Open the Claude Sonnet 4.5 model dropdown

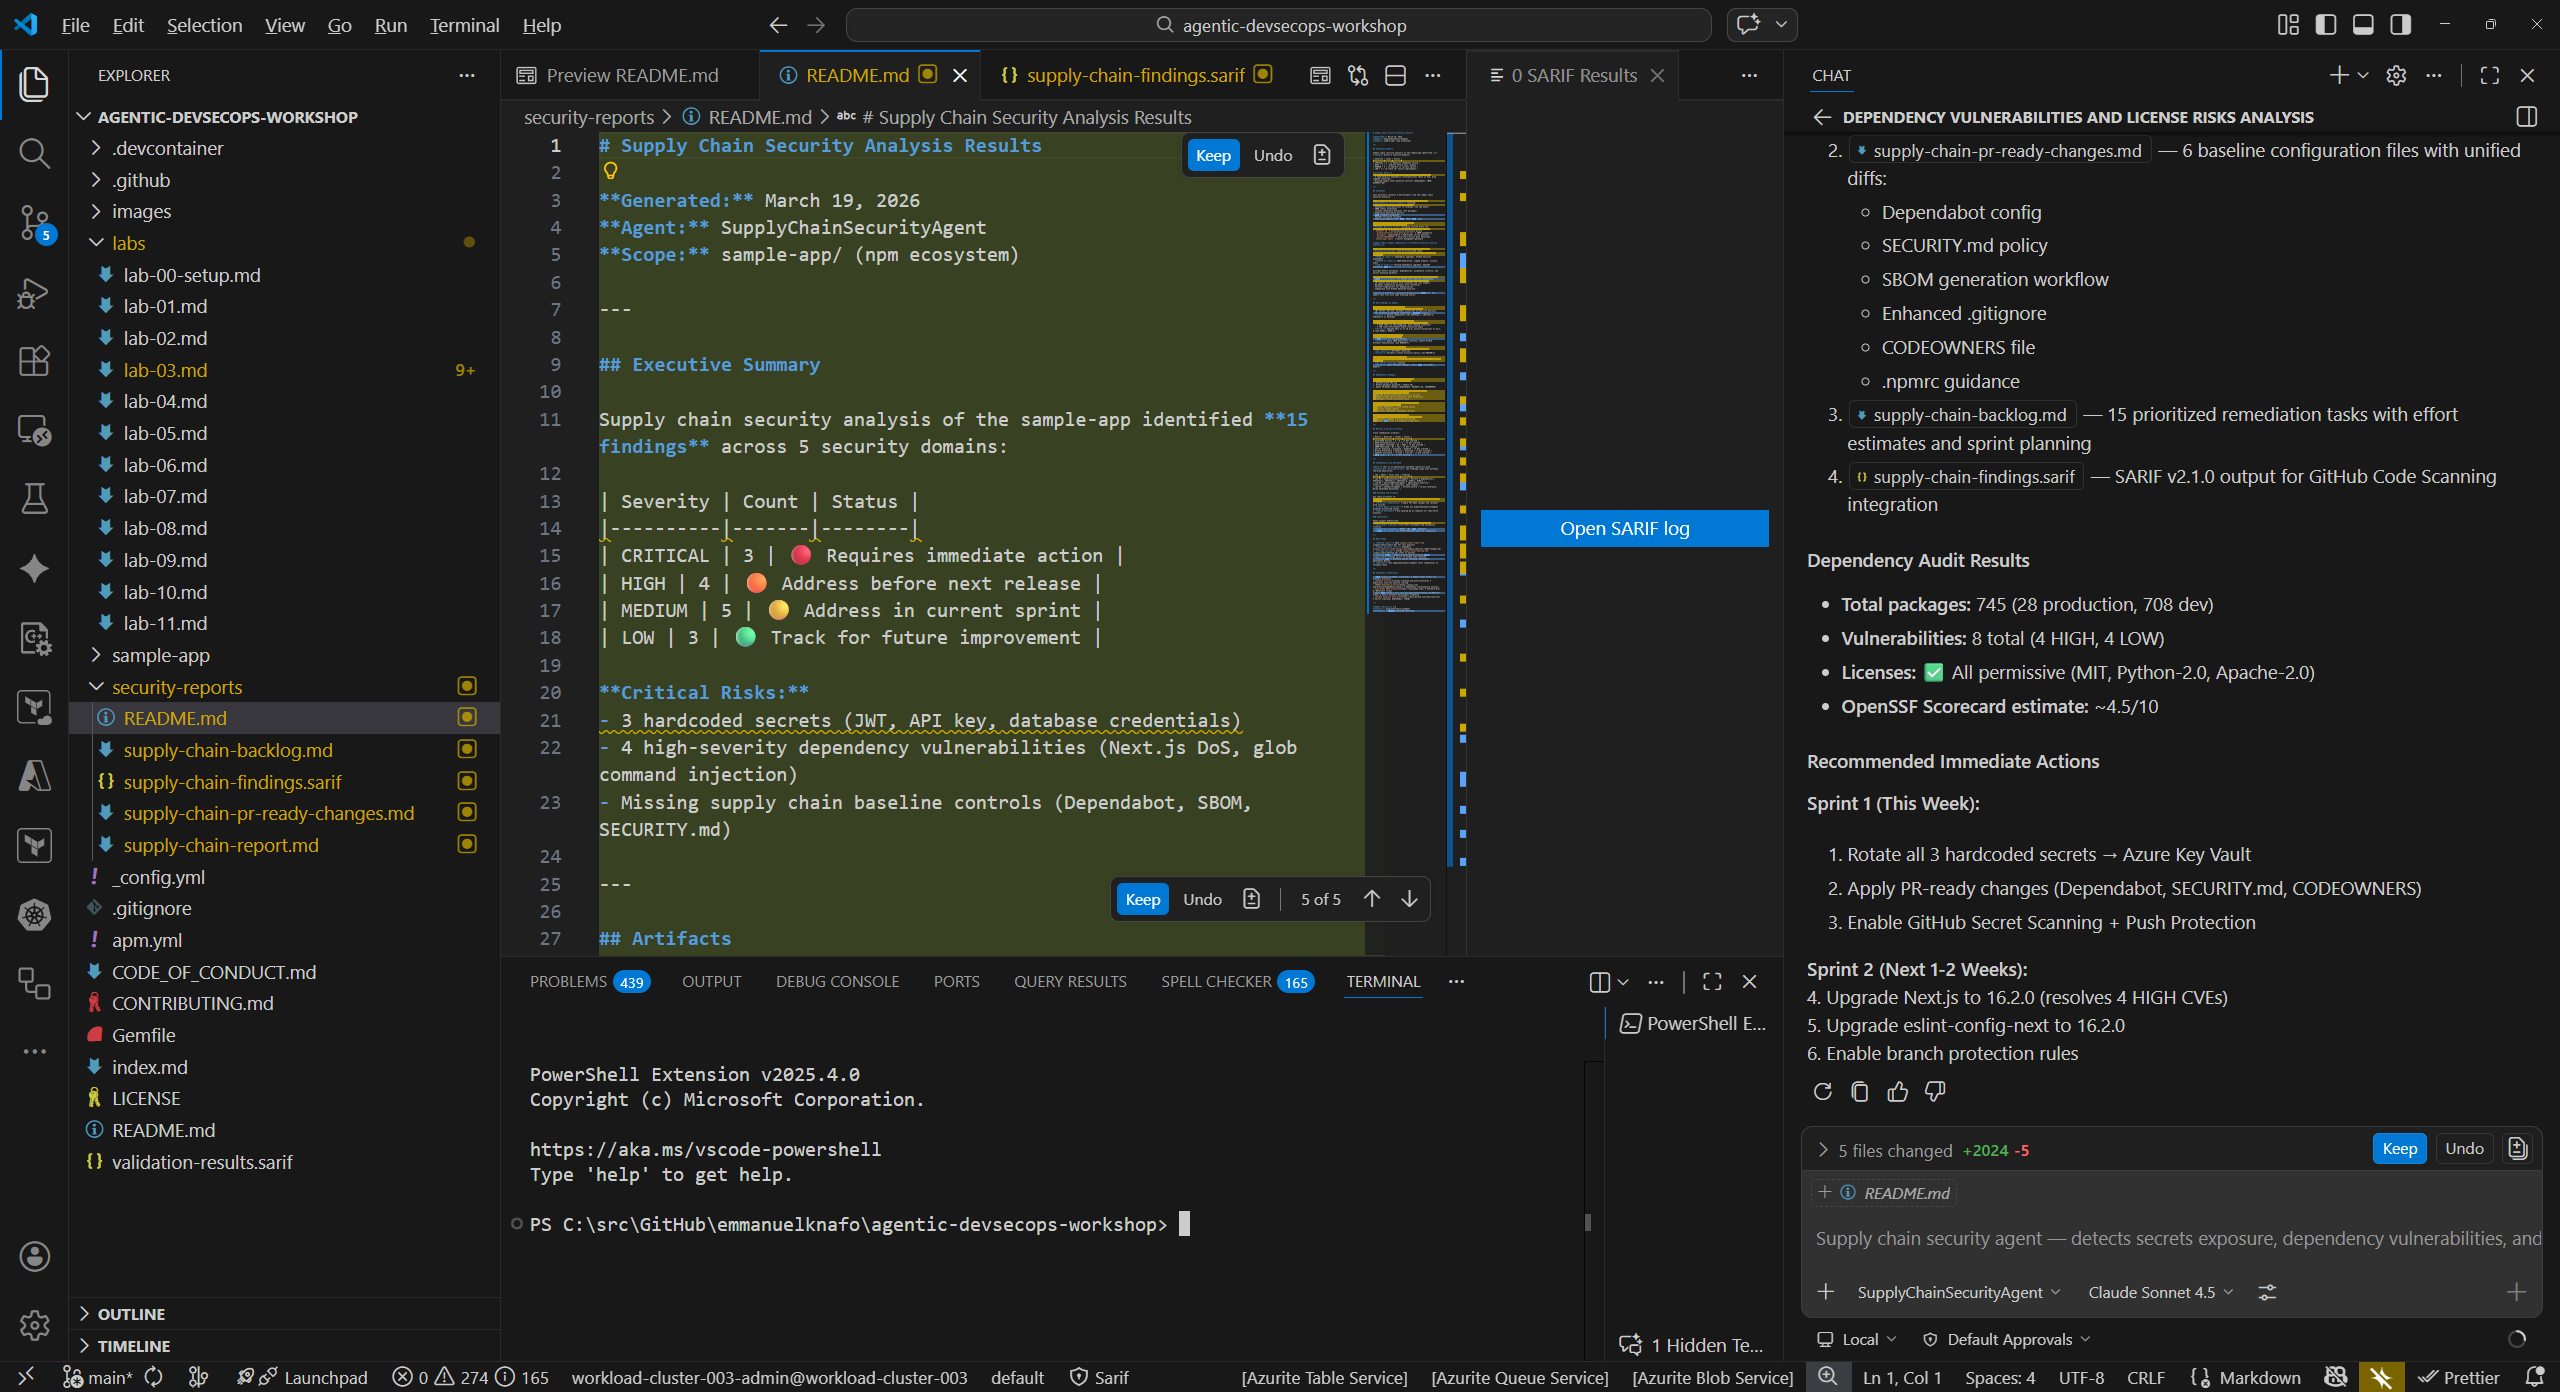[x=2160, y=1292]
